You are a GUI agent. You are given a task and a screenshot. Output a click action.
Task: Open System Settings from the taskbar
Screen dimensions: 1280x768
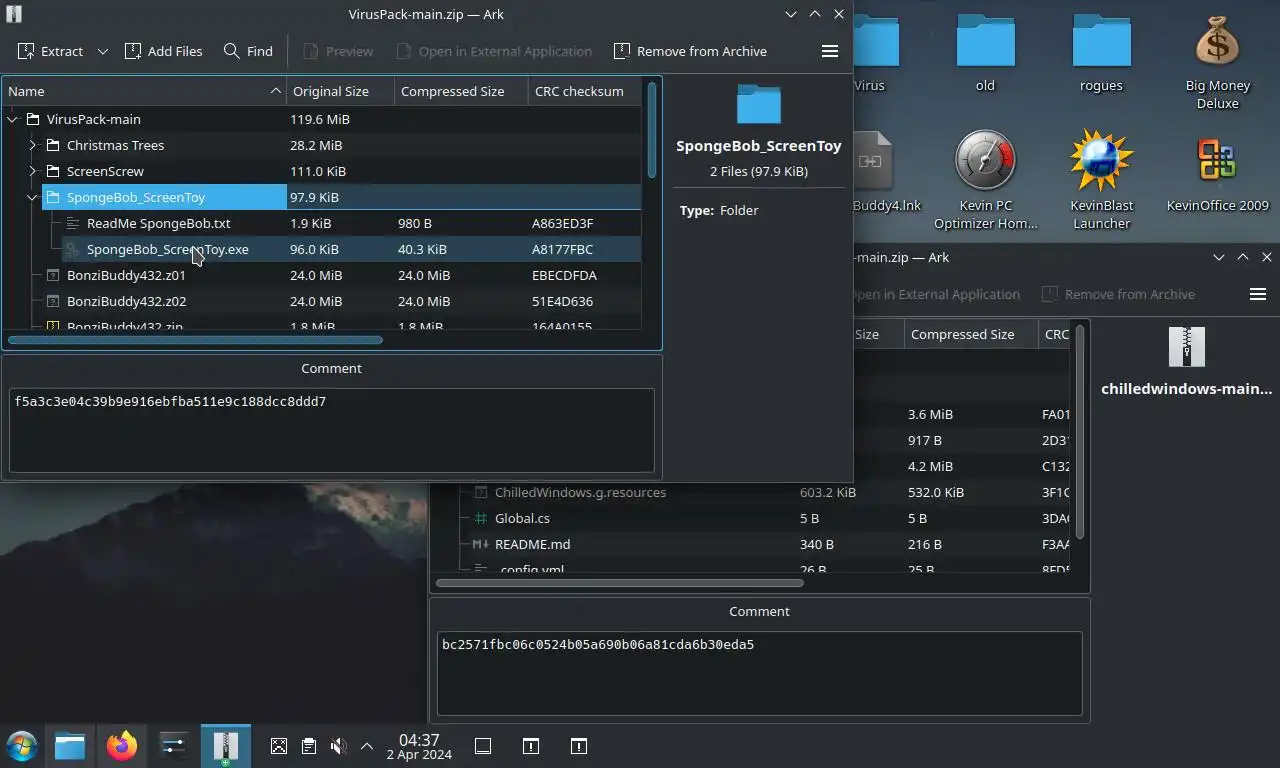pyautogui.click(x=174, y=746)
